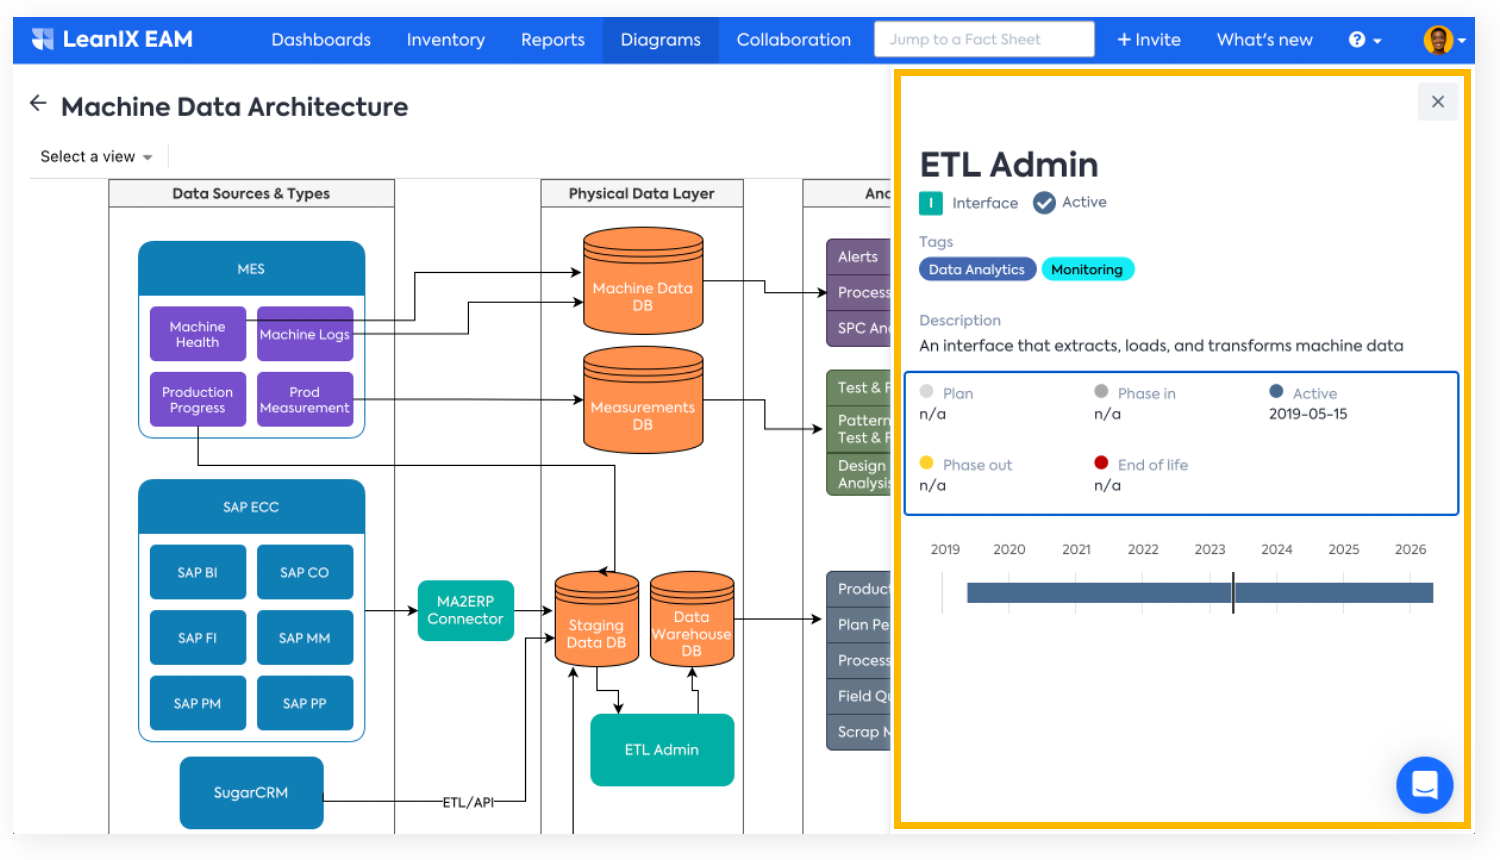Image resolution: width=1500 pixels, height=860 pixels.
Task: Click the ETL/API connector label
Action: [469, 802]
